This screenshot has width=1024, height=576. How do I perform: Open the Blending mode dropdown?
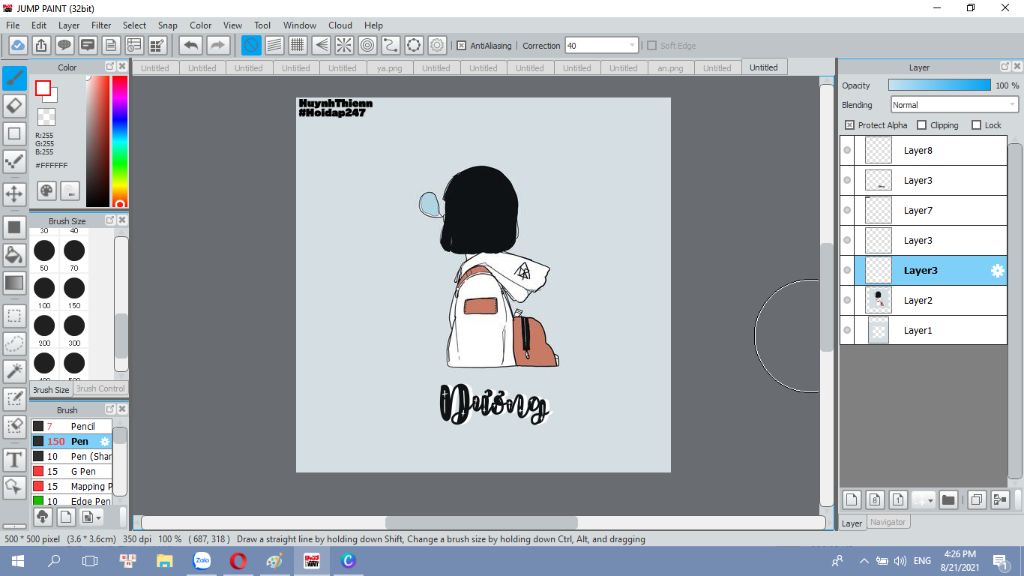click(954, 104)
